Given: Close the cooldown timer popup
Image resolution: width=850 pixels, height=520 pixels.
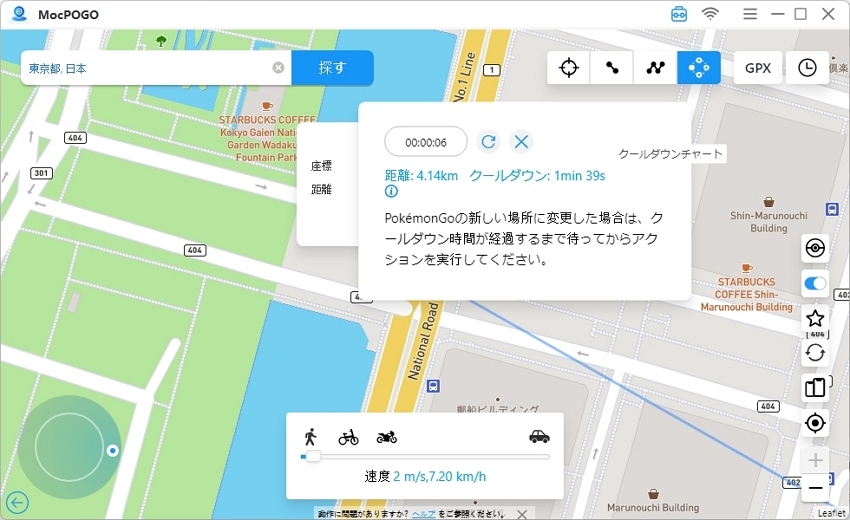Looking at the screenshot, I should click(521, 142).
